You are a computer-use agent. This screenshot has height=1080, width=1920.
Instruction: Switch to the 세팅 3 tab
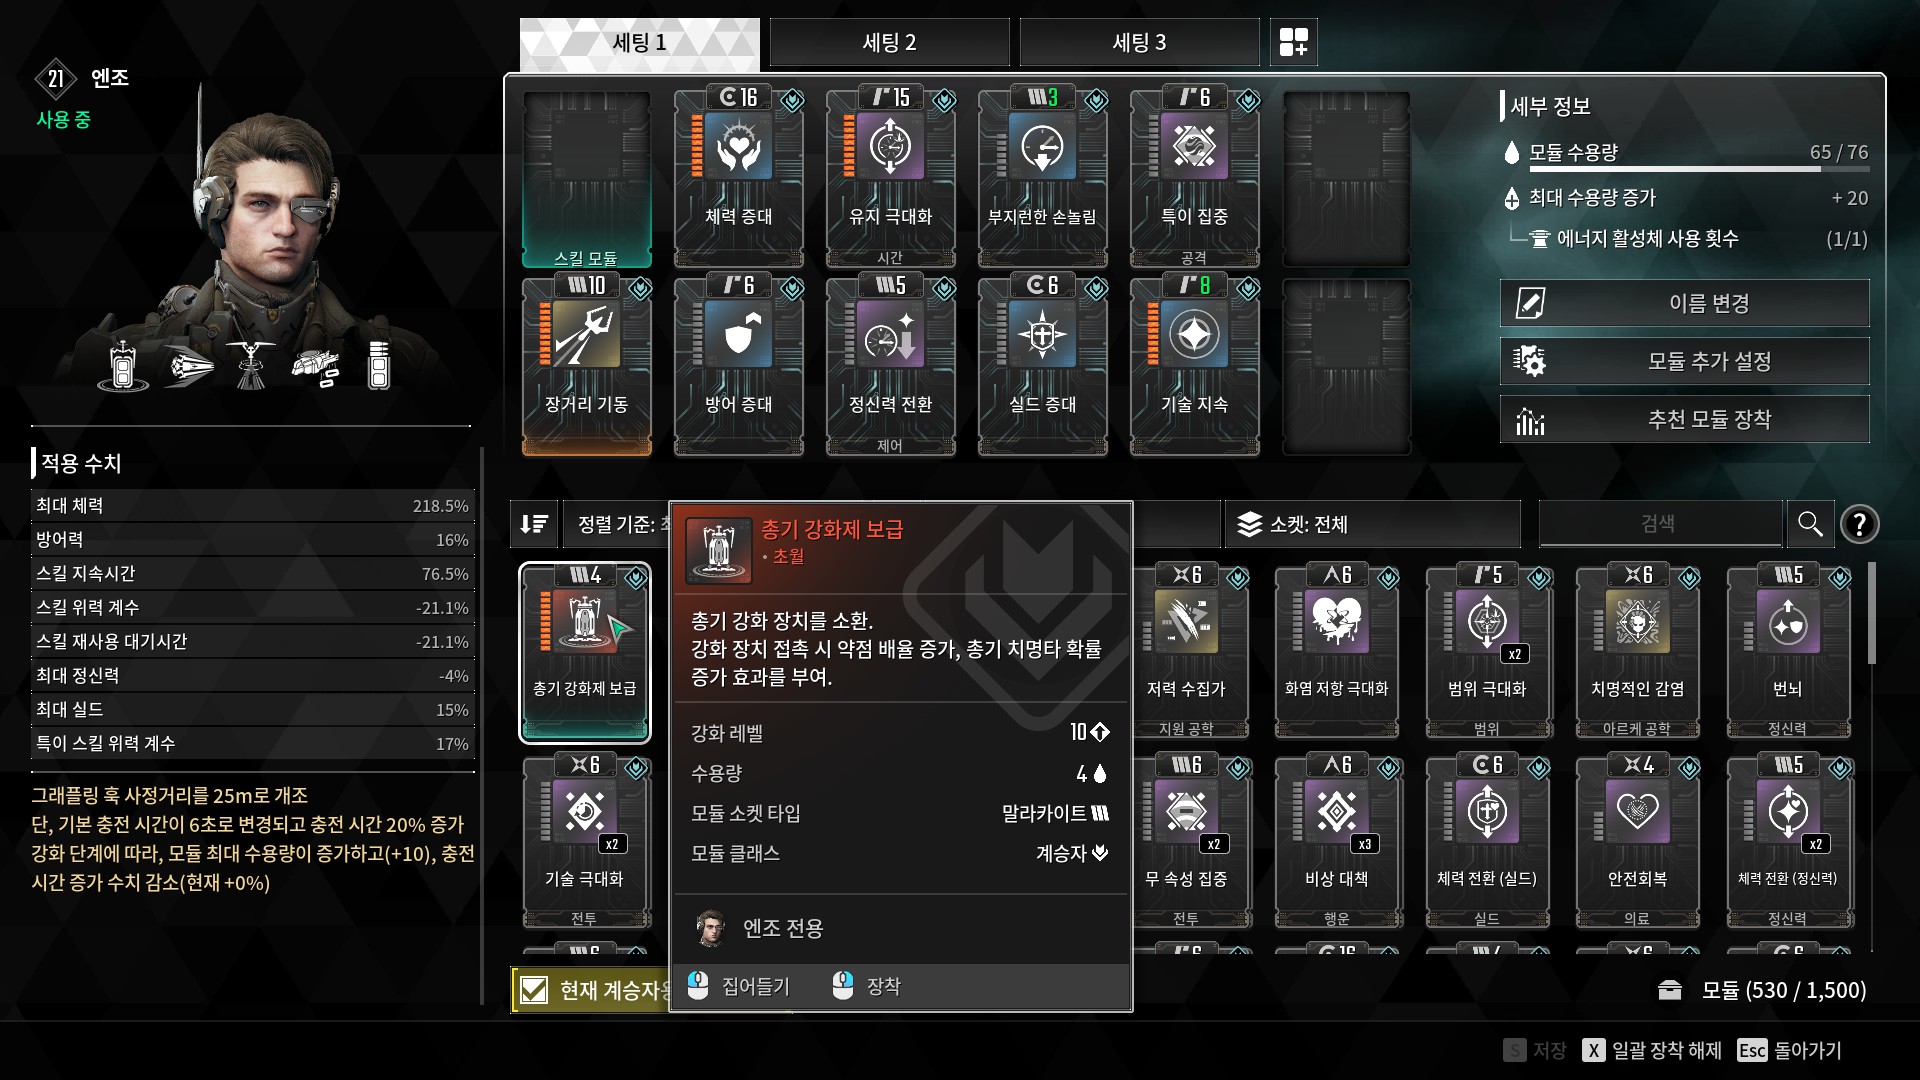pyautogui.click(x=1139, y=42)
